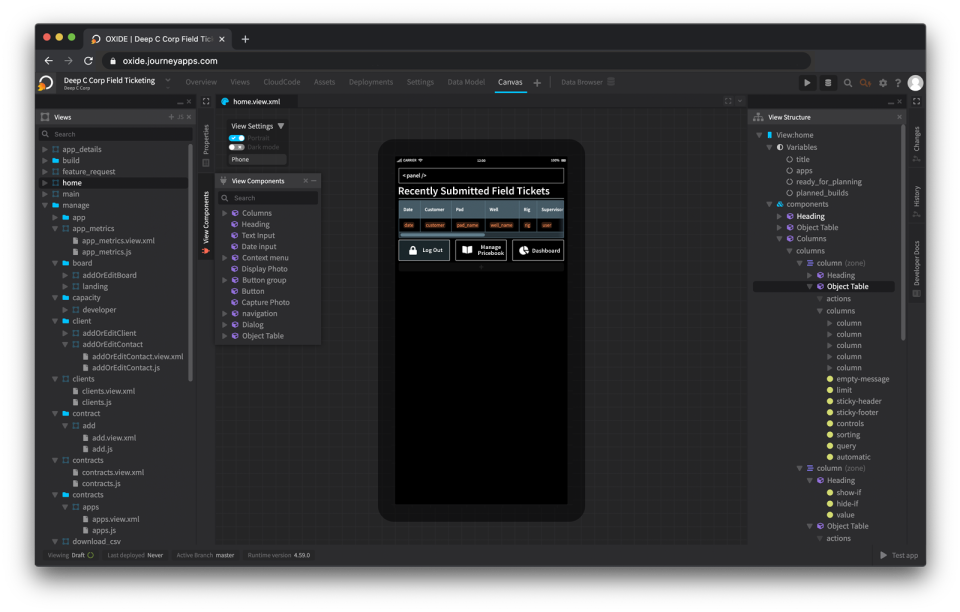The image size is (960, 612).
Task: Click the OXIDE logo in the top-left corner
Action: tap(44, 82)
